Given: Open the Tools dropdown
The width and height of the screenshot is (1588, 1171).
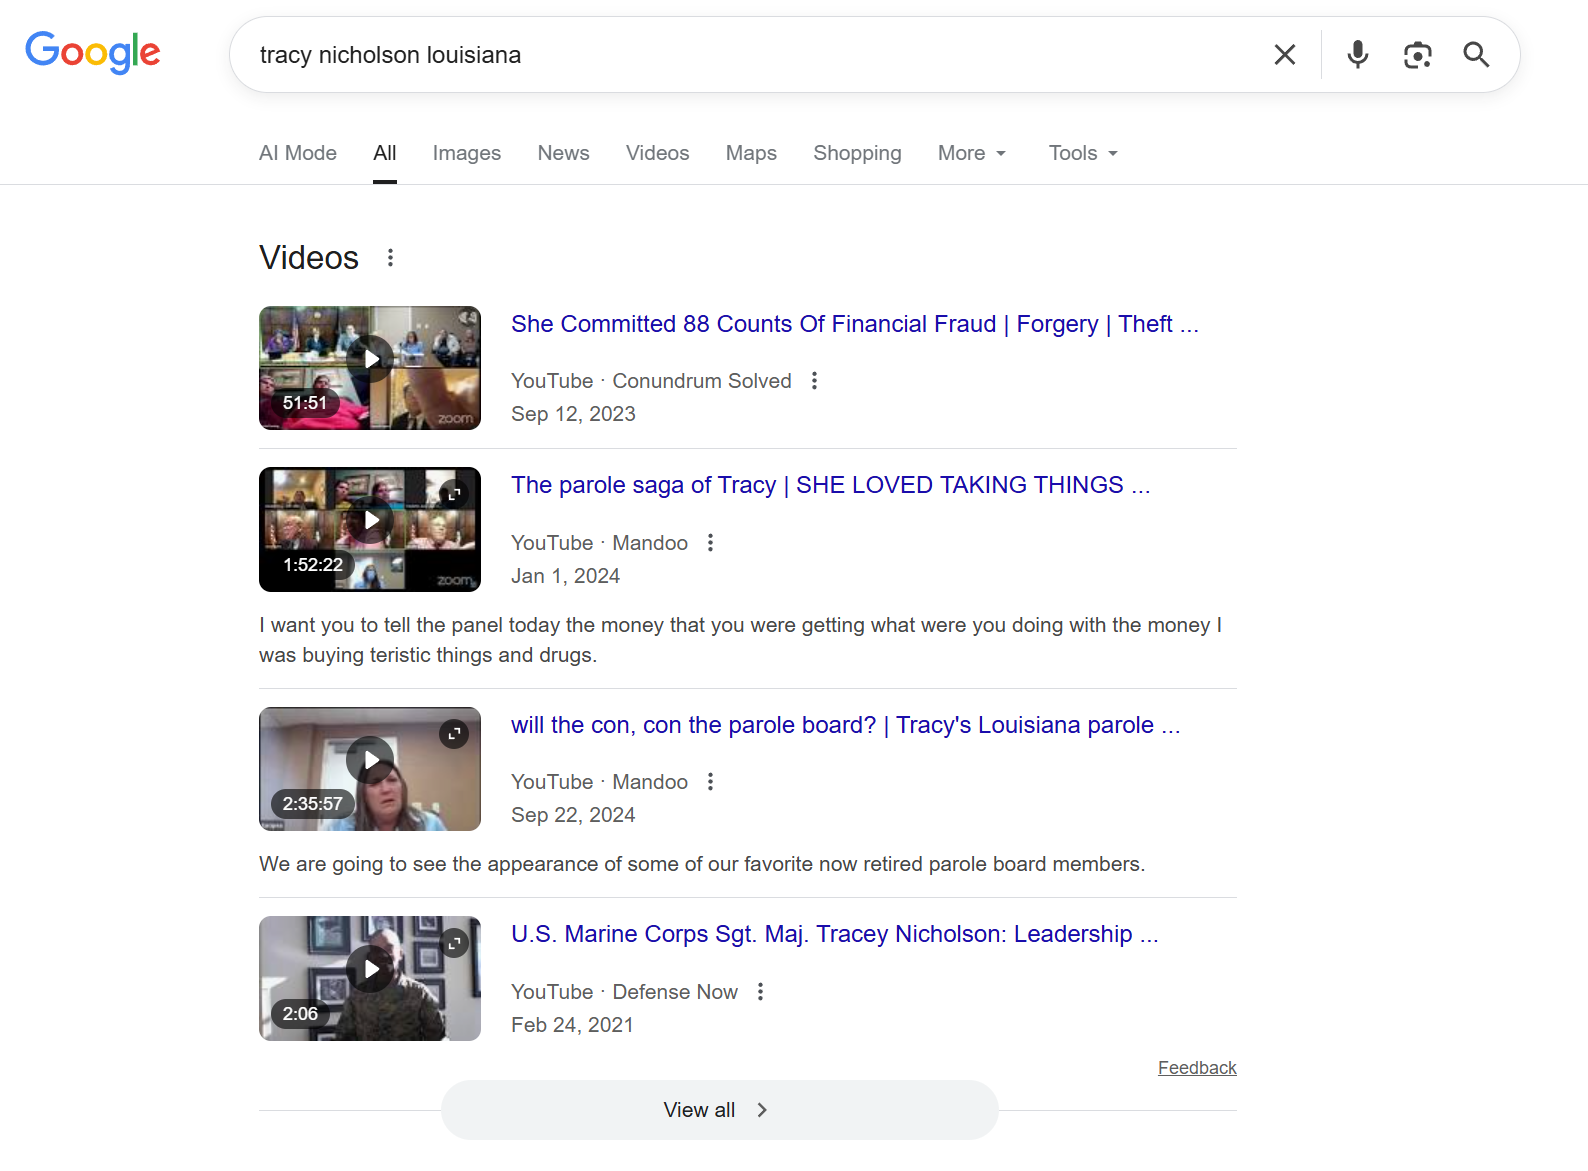Looking at the screenshot, I should [x=1083, y=153].
